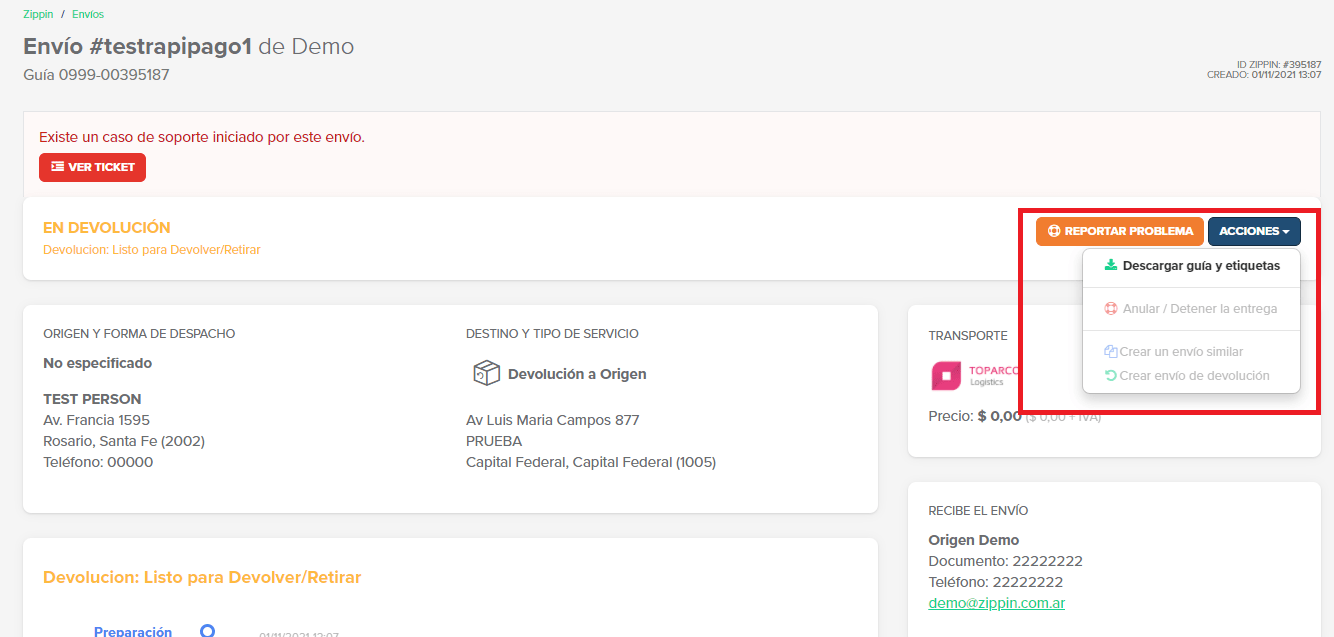Click the Av Luis Maria Campos 877 address

tap(553, 420)
